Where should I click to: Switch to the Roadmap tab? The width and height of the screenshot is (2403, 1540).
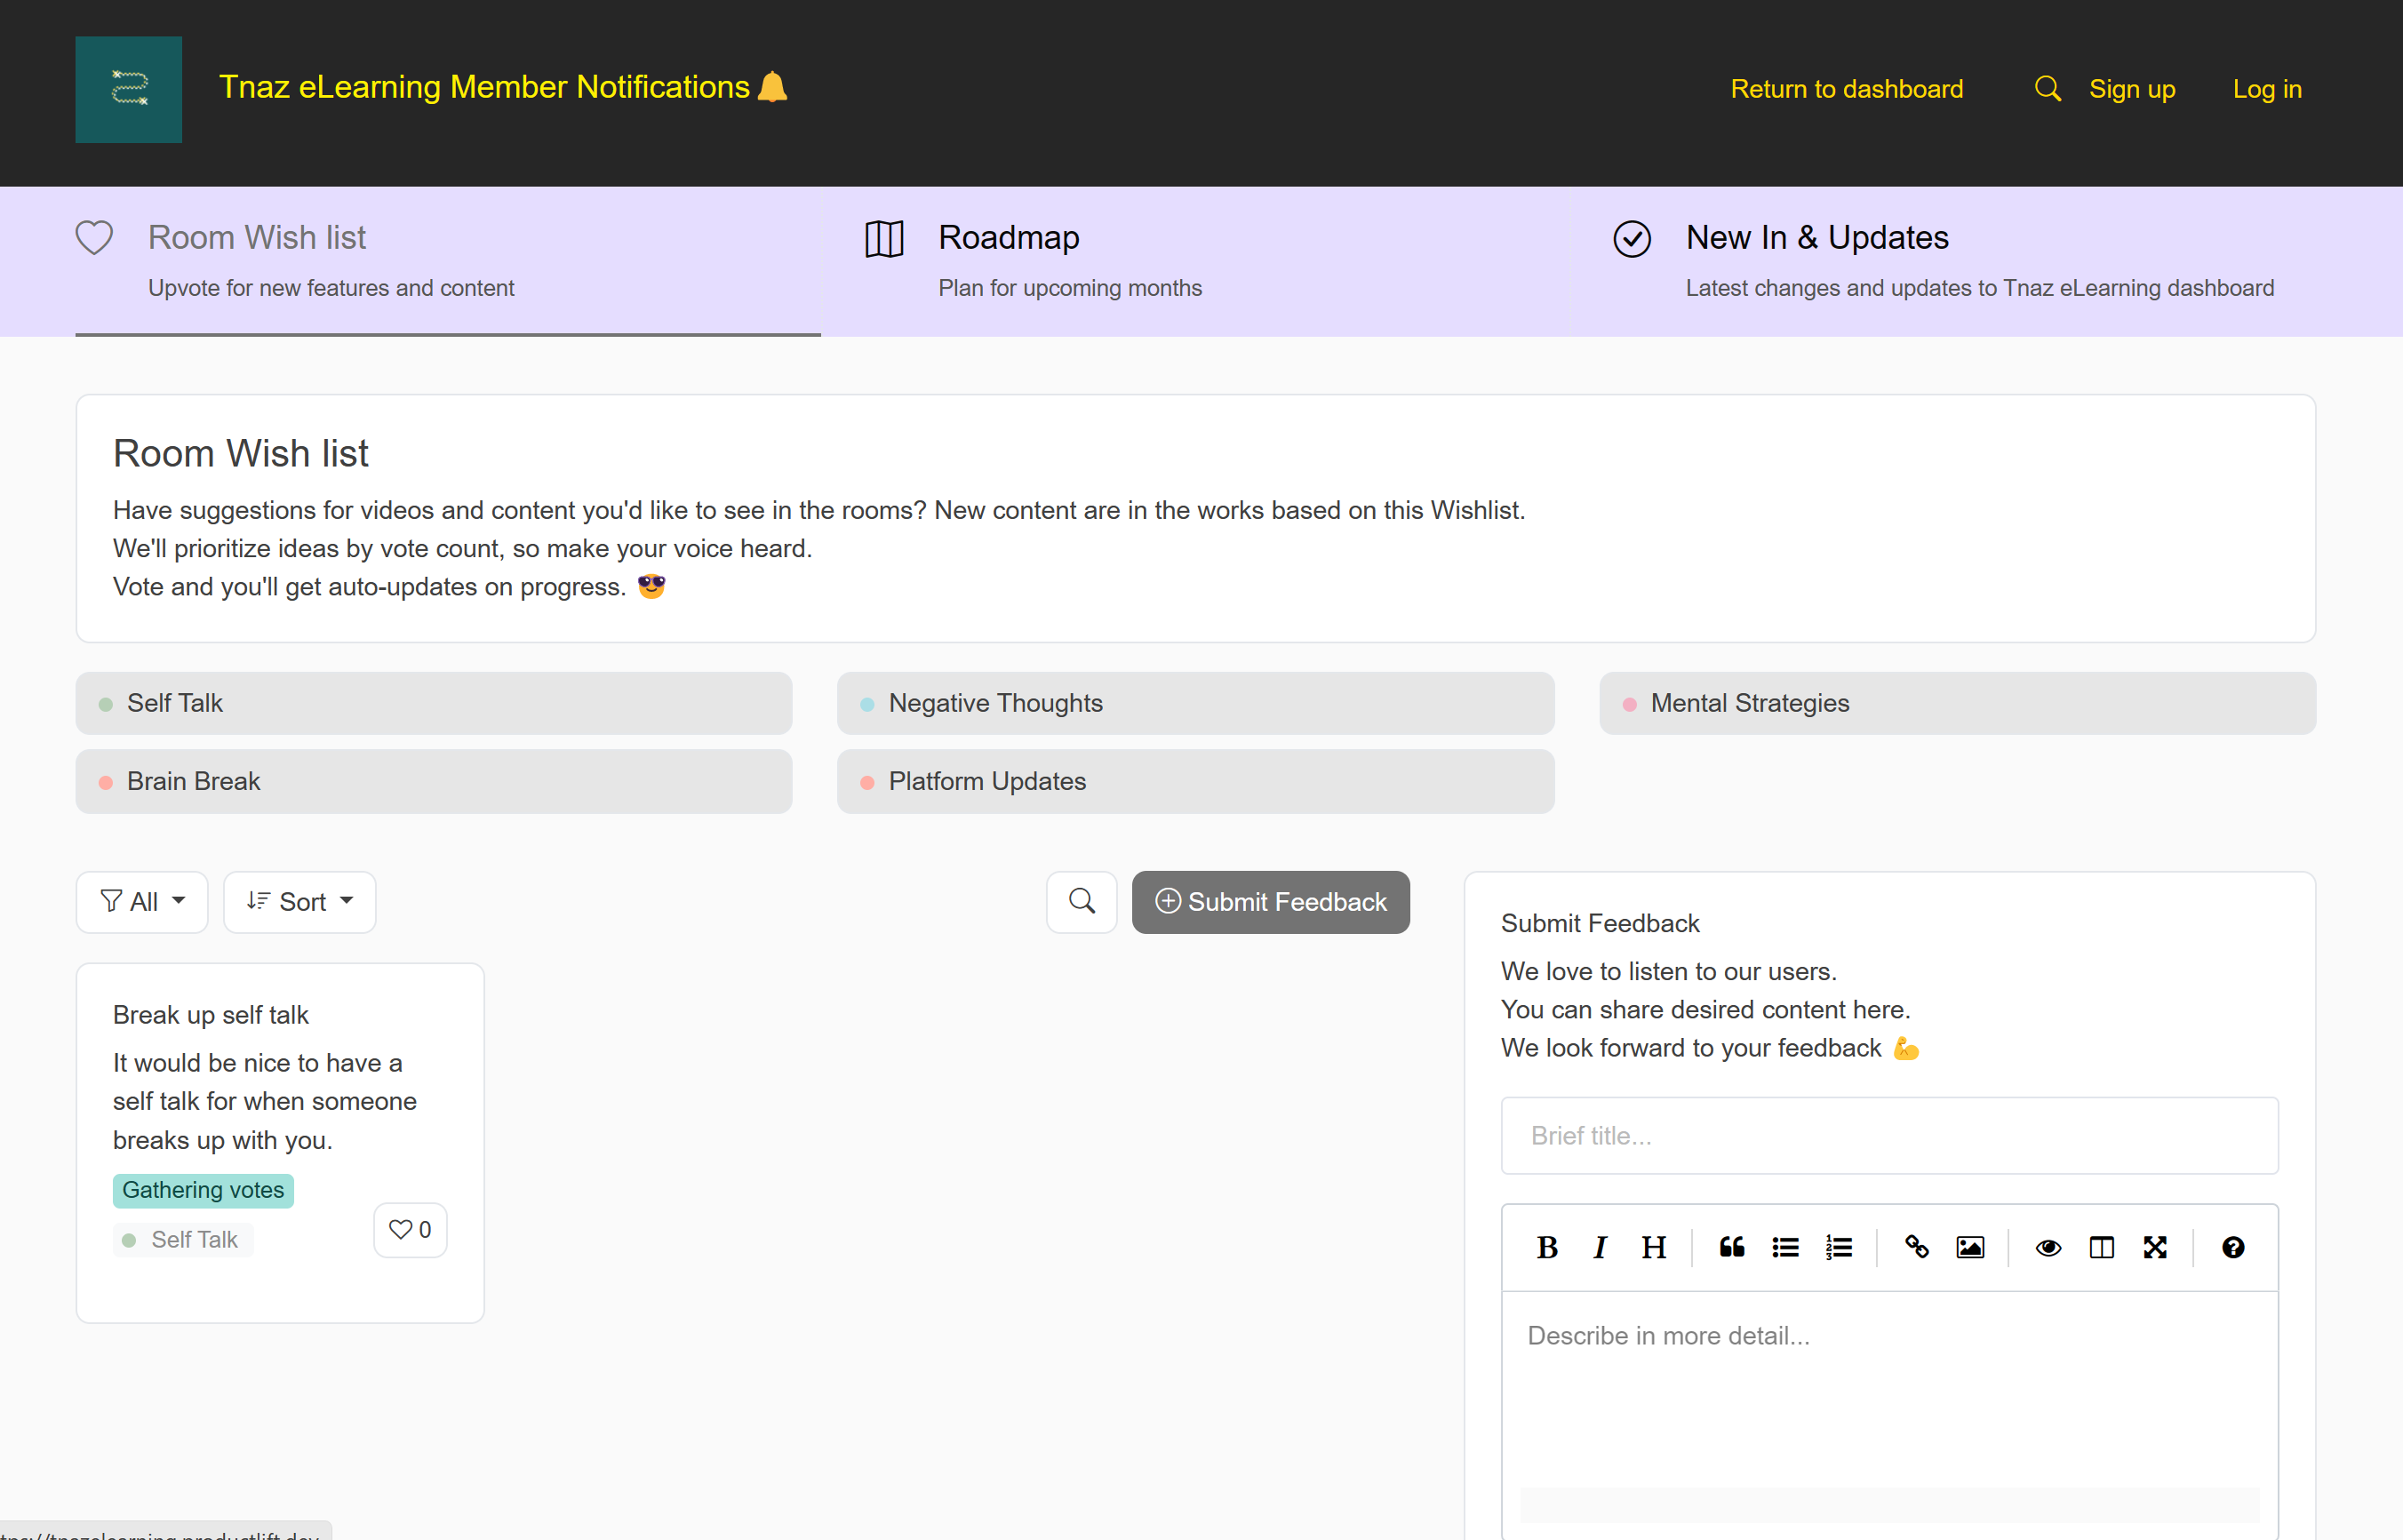click(1009, 238)
